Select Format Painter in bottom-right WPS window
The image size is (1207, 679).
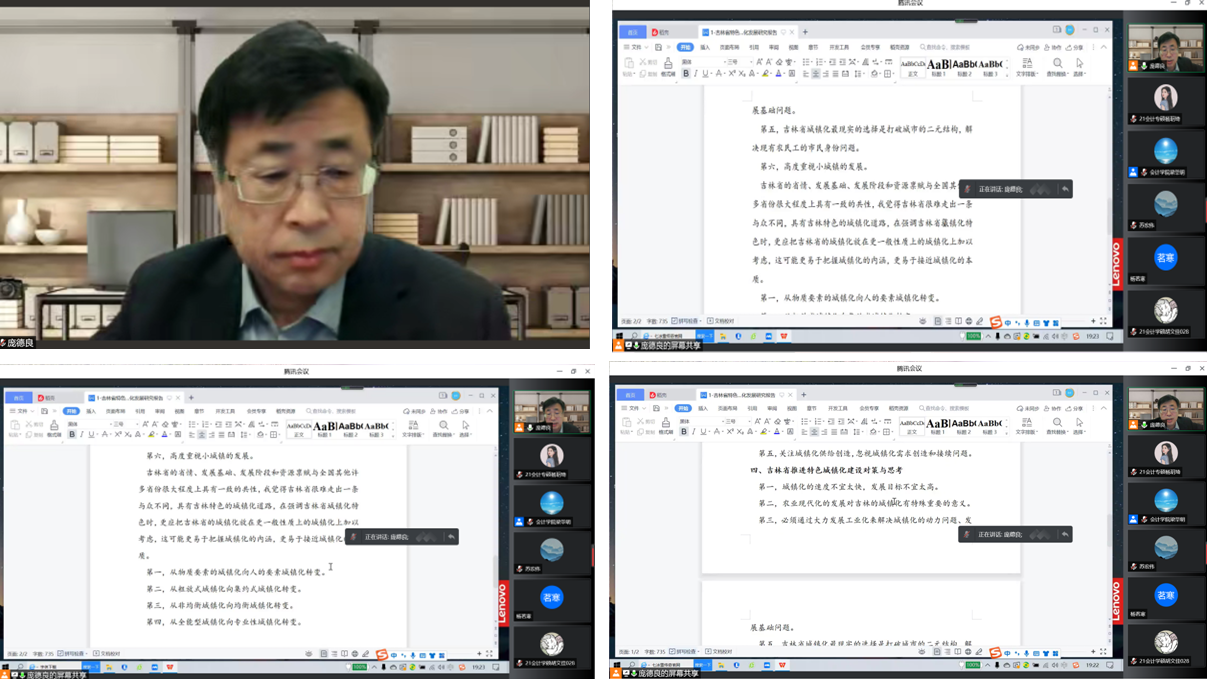[665, 427]
